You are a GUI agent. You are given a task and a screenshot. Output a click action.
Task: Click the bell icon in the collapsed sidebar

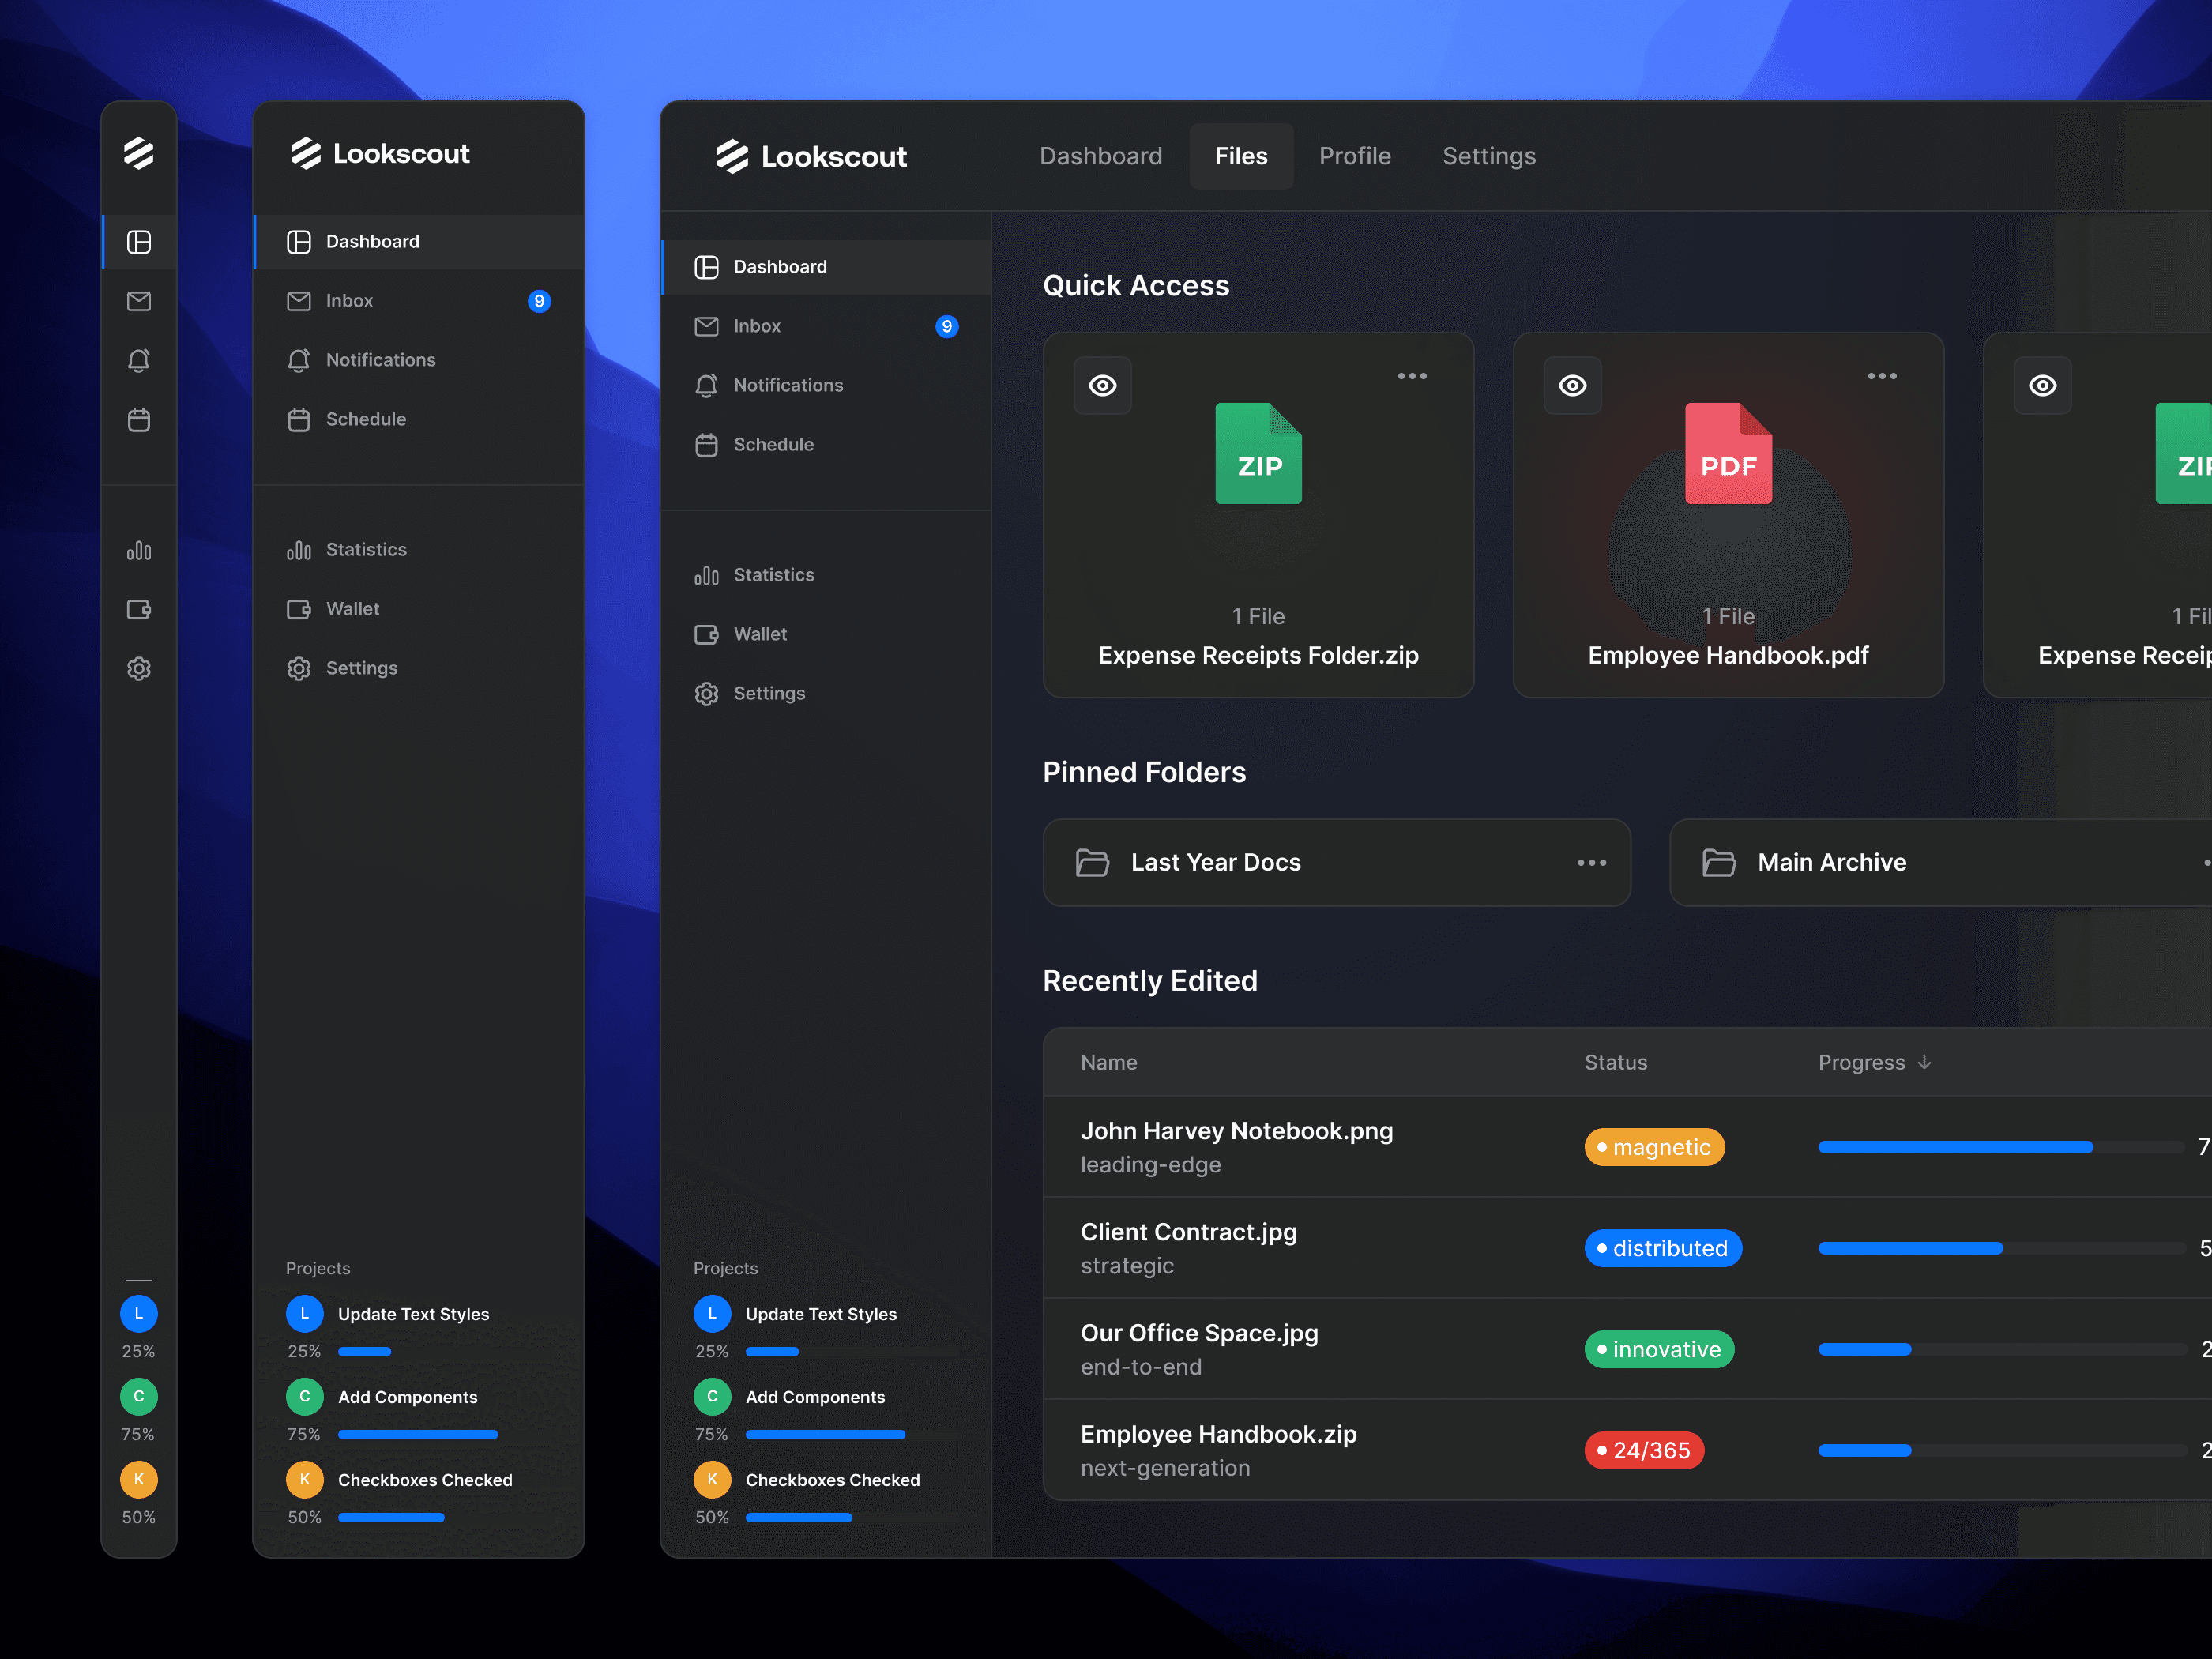(139, 360)
